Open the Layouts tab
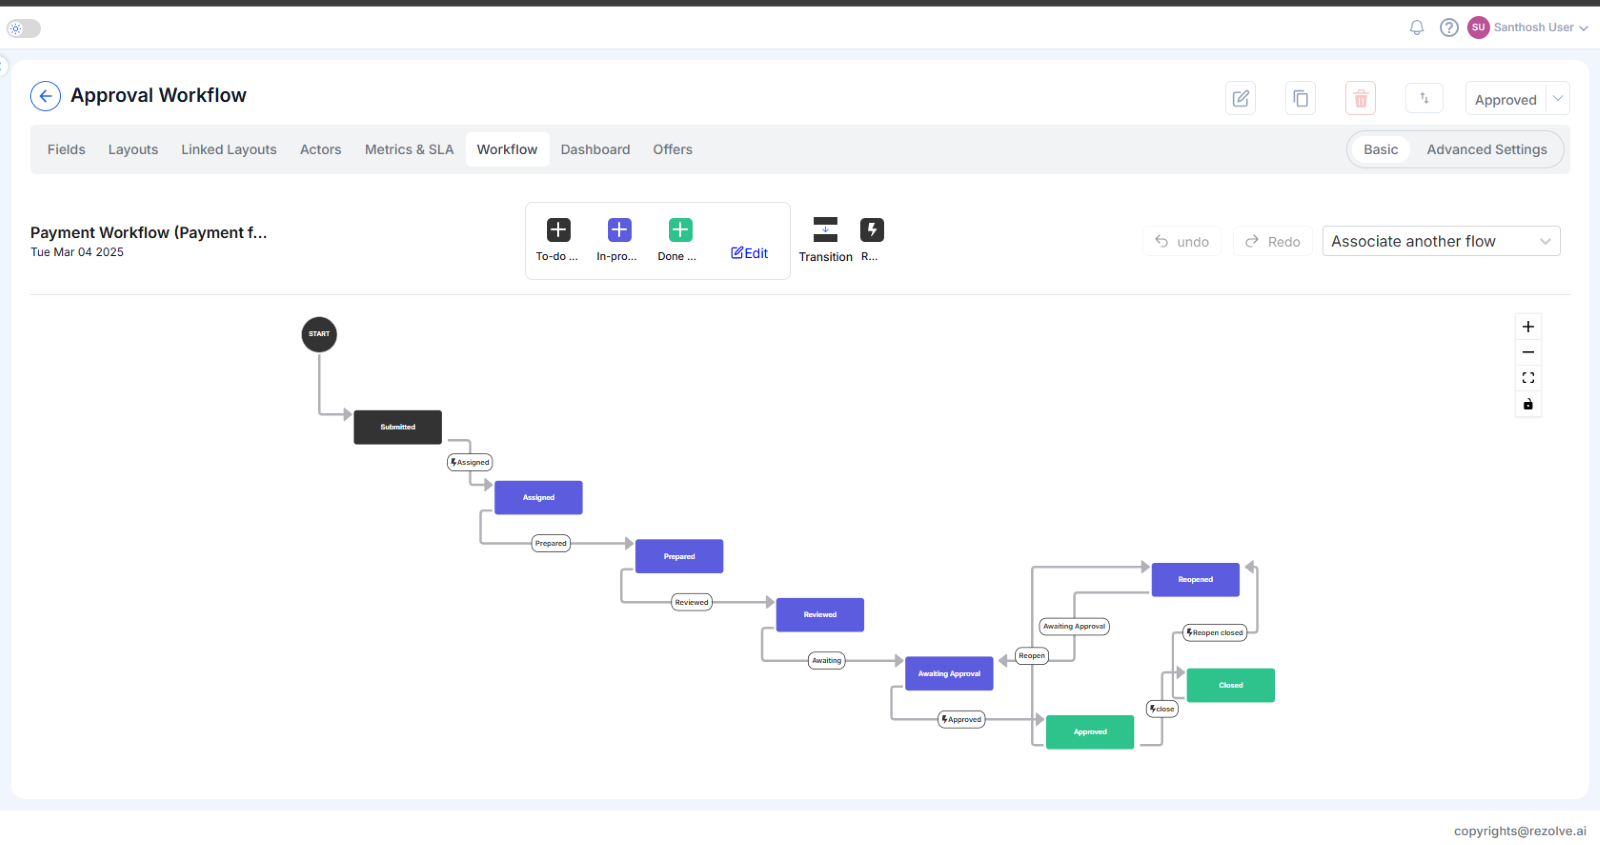Screen dimensions: 1600x845 [x=133, y=149]
